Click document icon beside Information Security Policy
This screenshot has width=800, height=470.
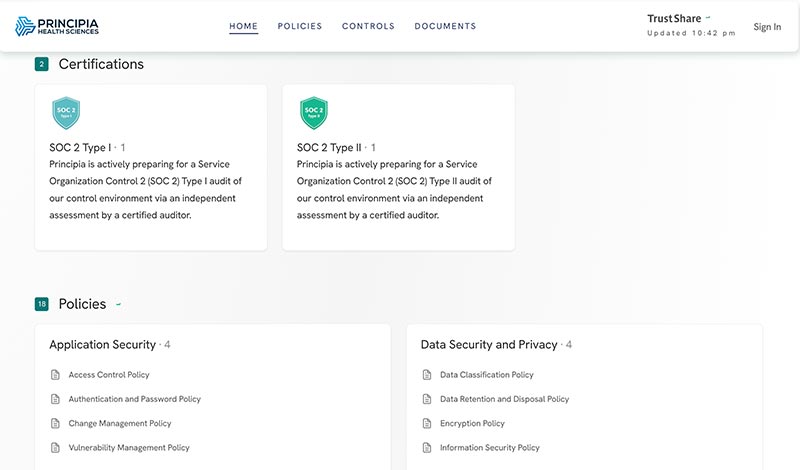pos(427,448)
